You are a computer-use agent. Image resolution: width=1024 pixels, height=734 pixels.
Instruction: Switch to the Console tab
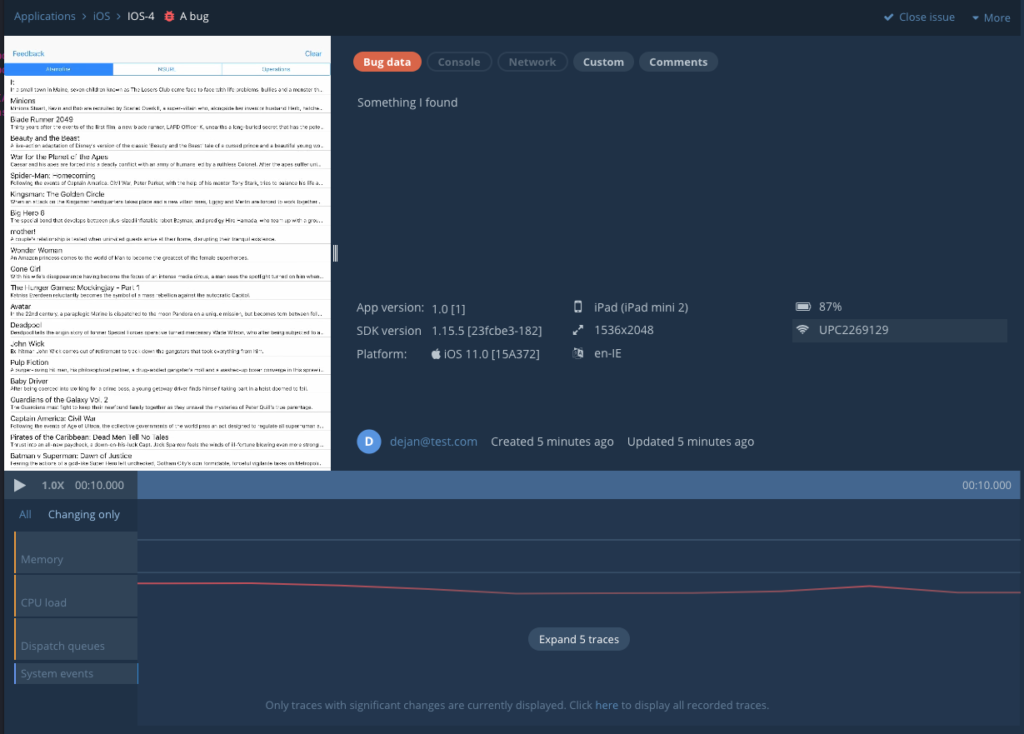pyautogui.click(x=459, y=62)
